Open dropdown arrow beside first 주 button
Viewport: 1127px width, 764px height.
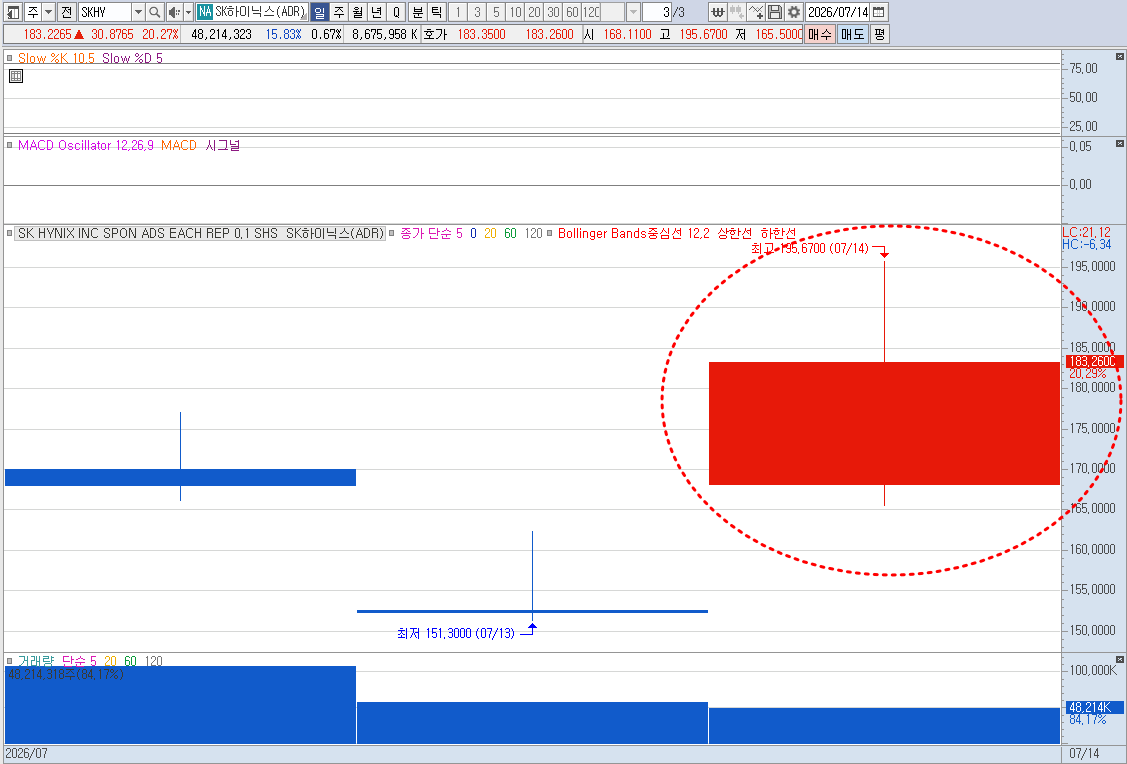click(49, 12)
